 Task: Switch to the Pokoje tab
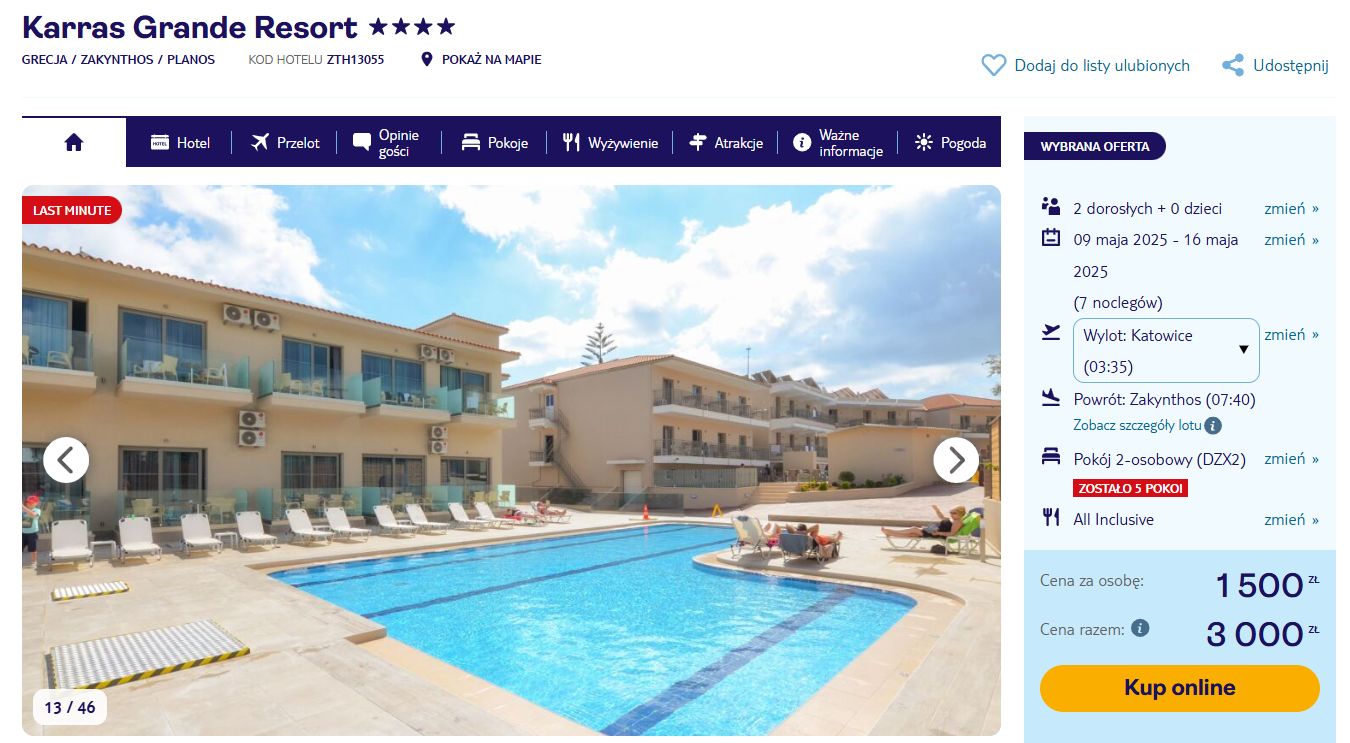click(494, 143)
